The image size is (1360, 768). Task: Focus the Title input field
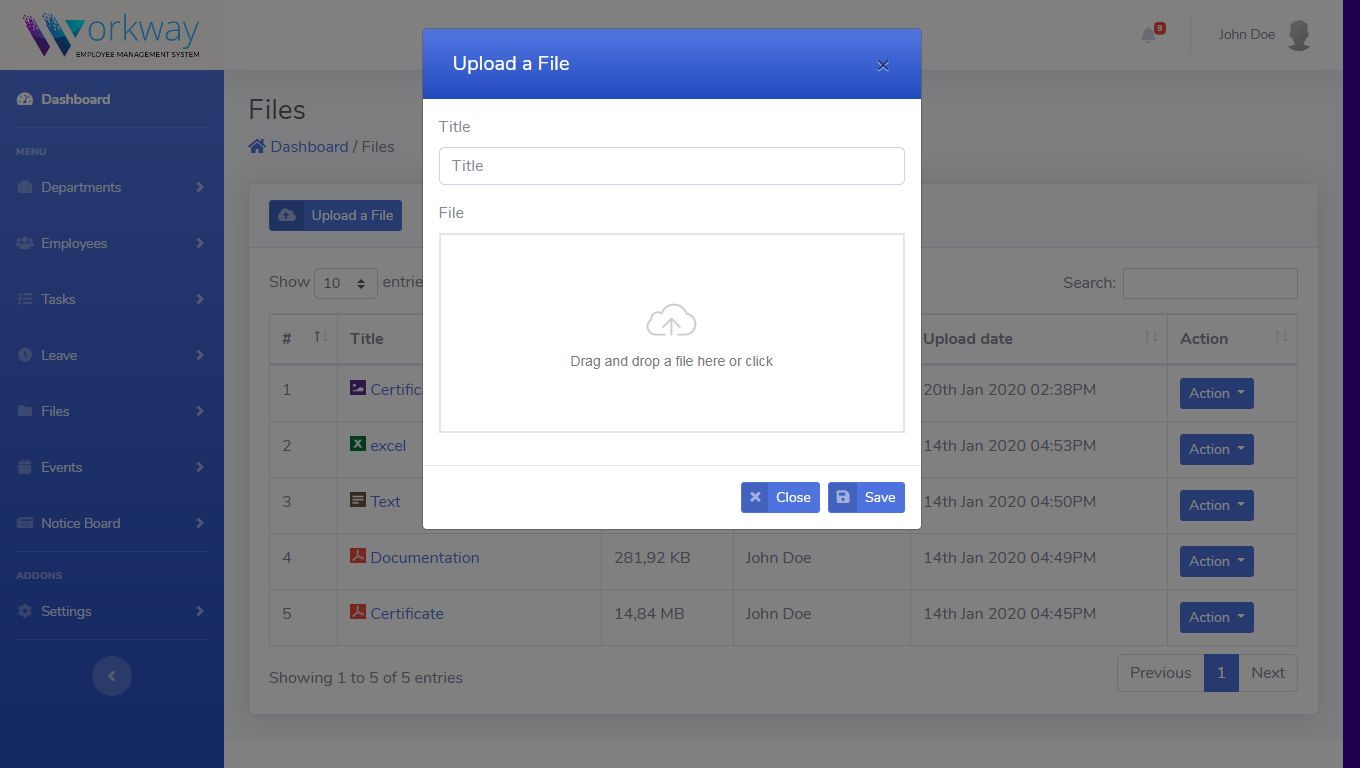coord(671,166)
